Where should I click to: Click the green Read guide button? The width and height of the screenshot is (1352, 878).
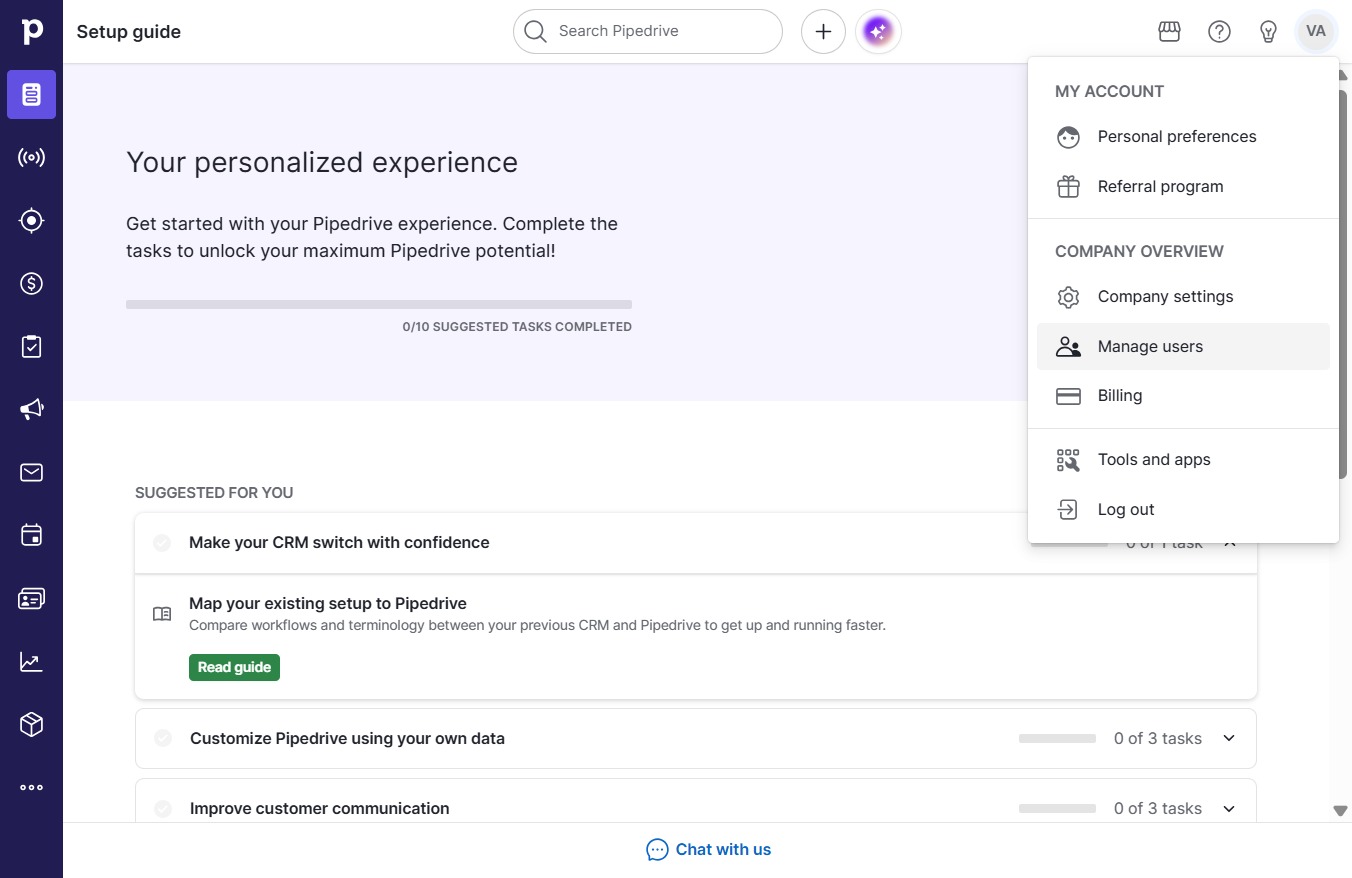234,667
